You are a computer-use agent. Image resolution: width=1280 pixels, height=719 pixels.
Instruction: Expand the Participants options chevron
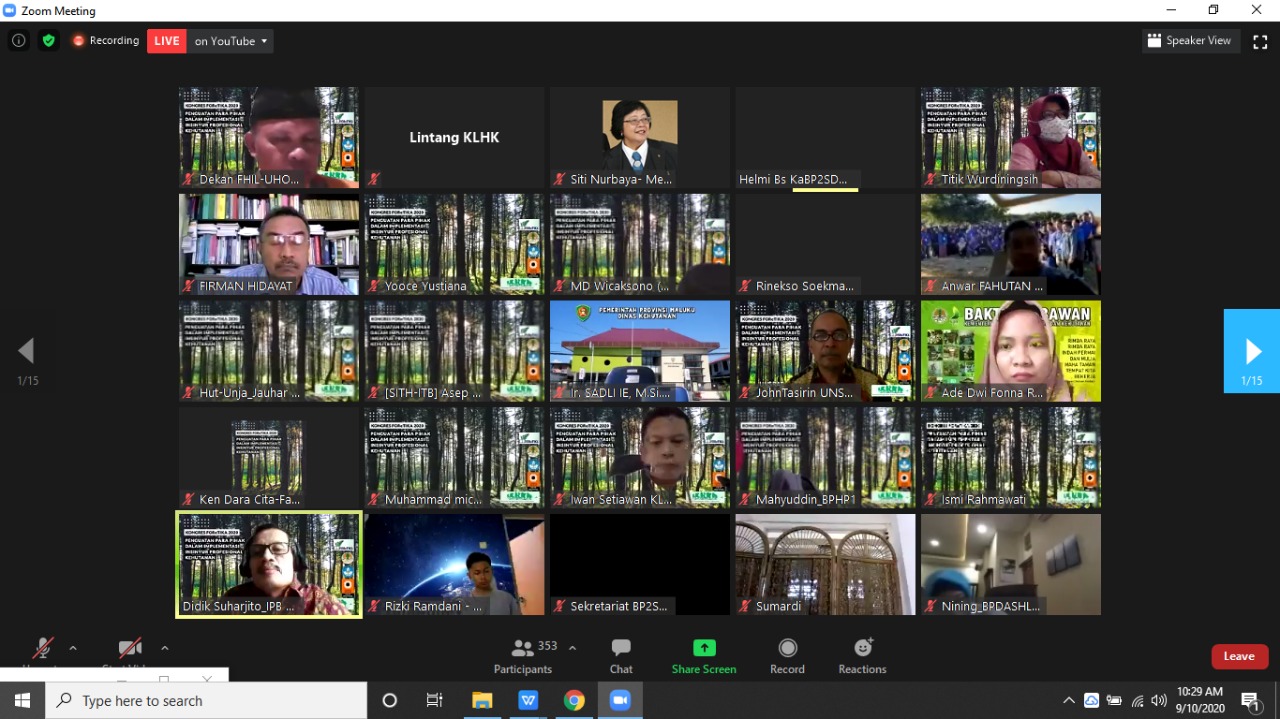click(x=572, y=648)
